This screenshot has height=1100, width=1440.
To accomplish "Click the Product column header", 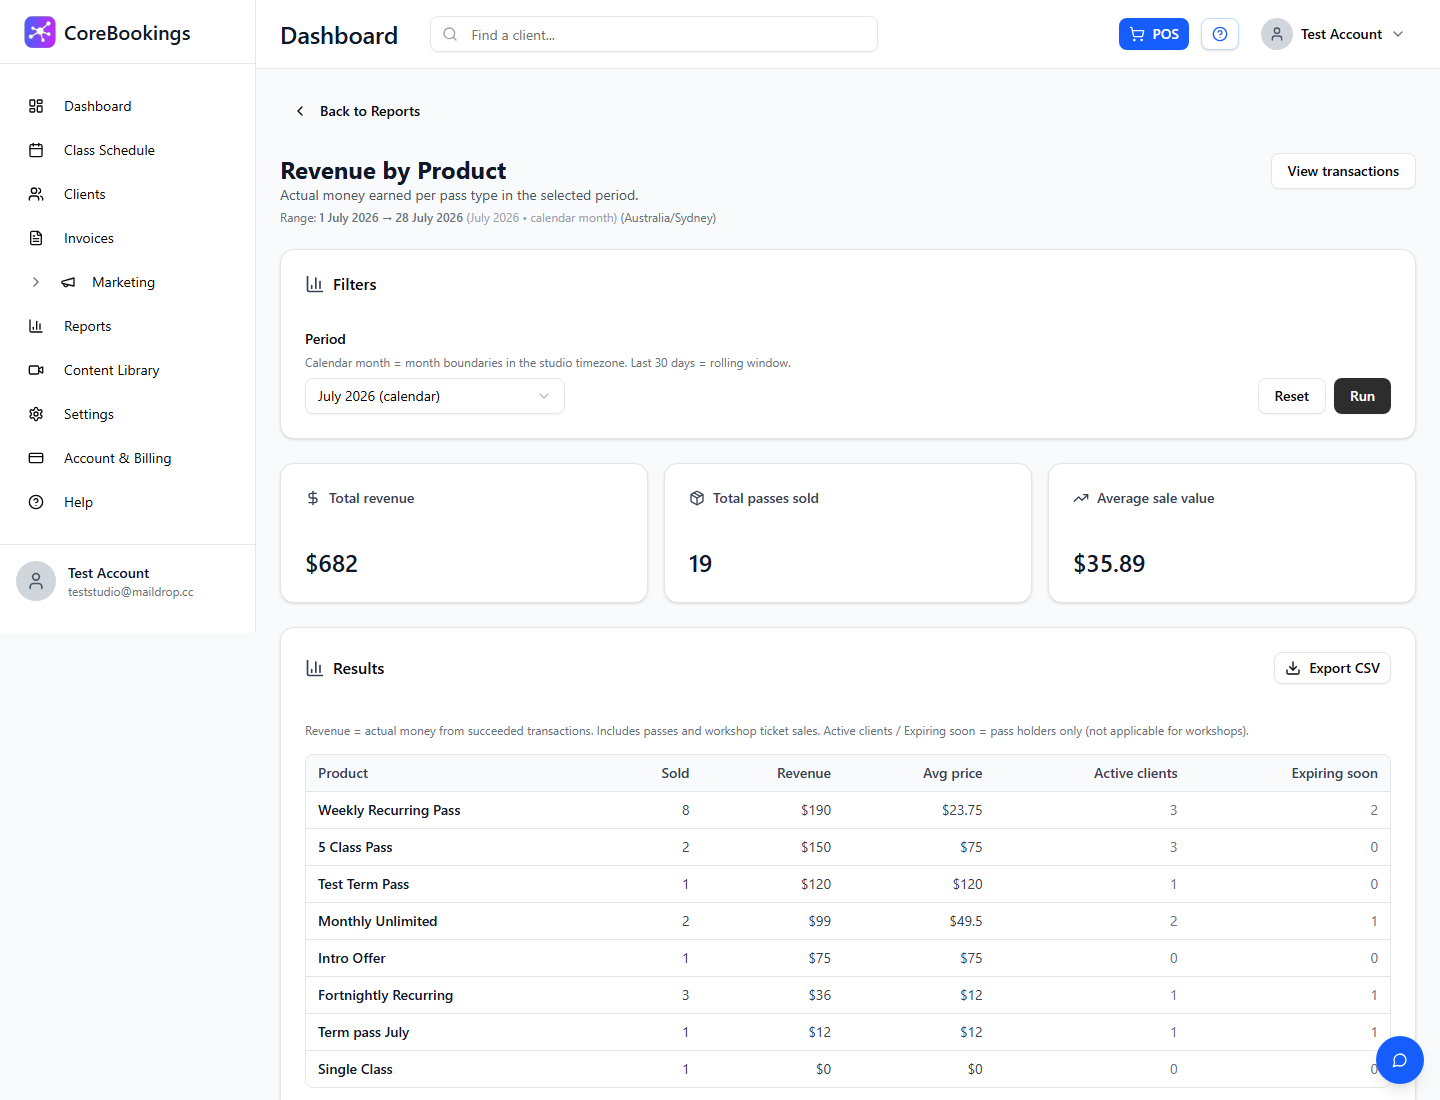I will click(x=343, y=773).
